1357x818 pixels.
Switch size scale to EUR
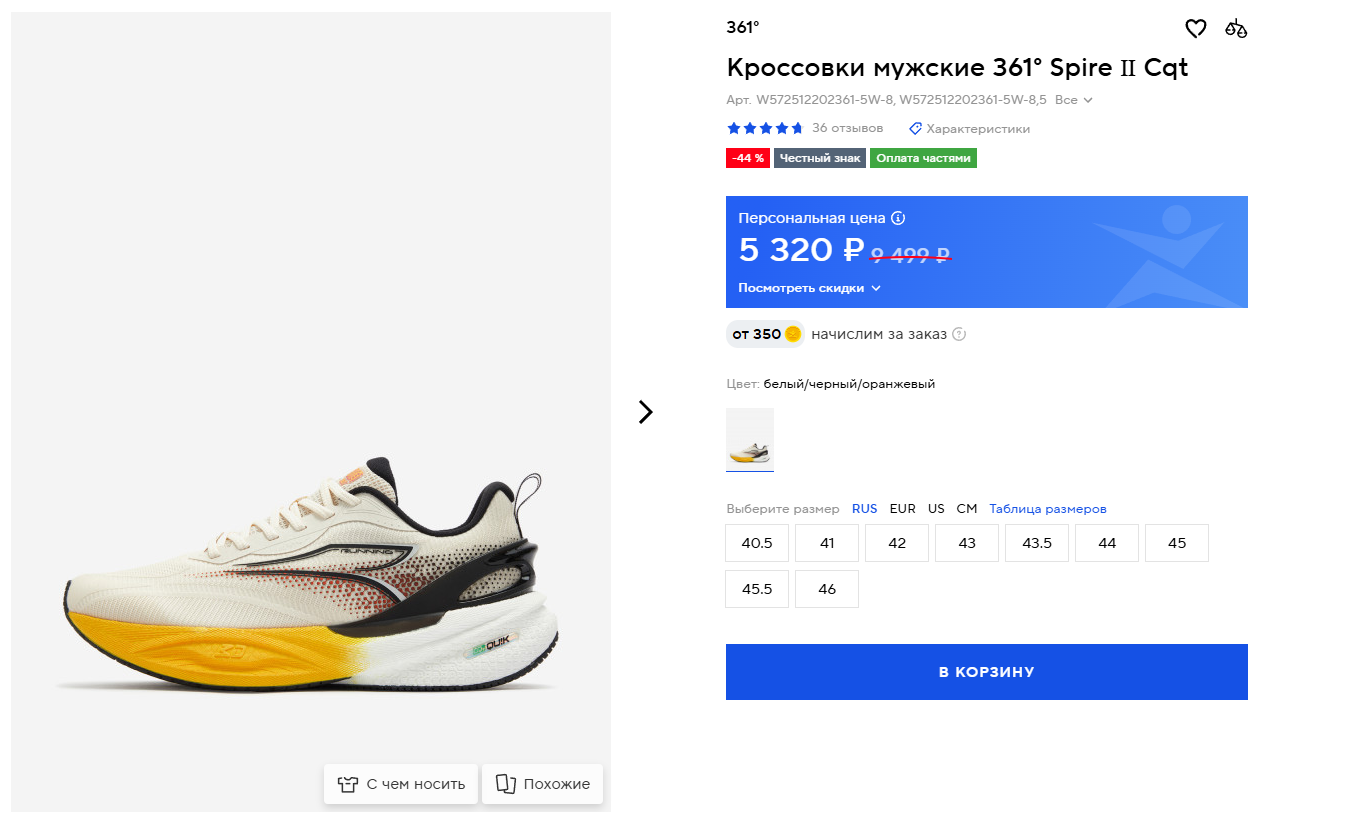point(902,509)
